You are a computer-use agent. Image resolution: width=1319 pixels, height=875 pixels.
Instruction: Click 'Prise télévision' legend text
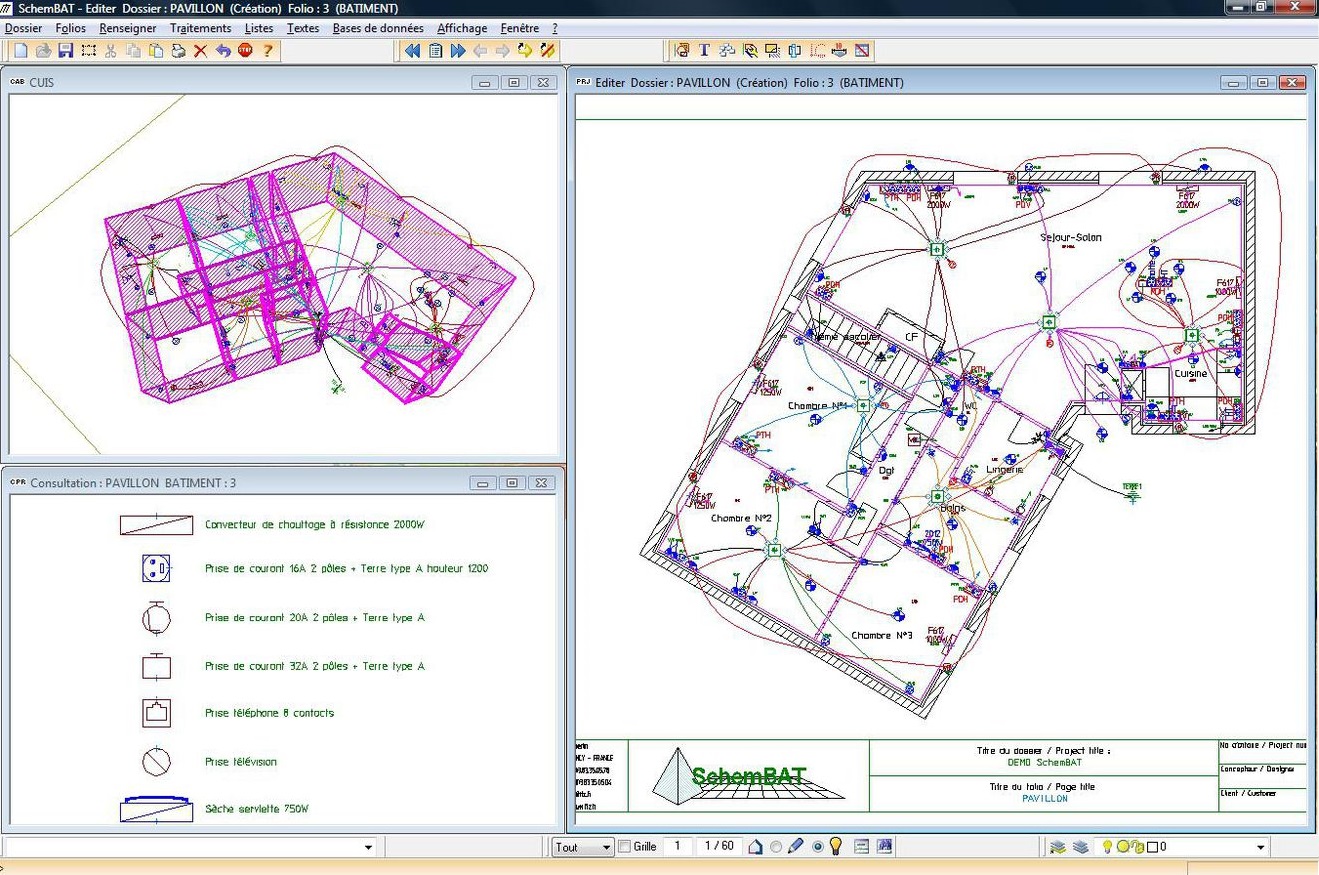241,762
